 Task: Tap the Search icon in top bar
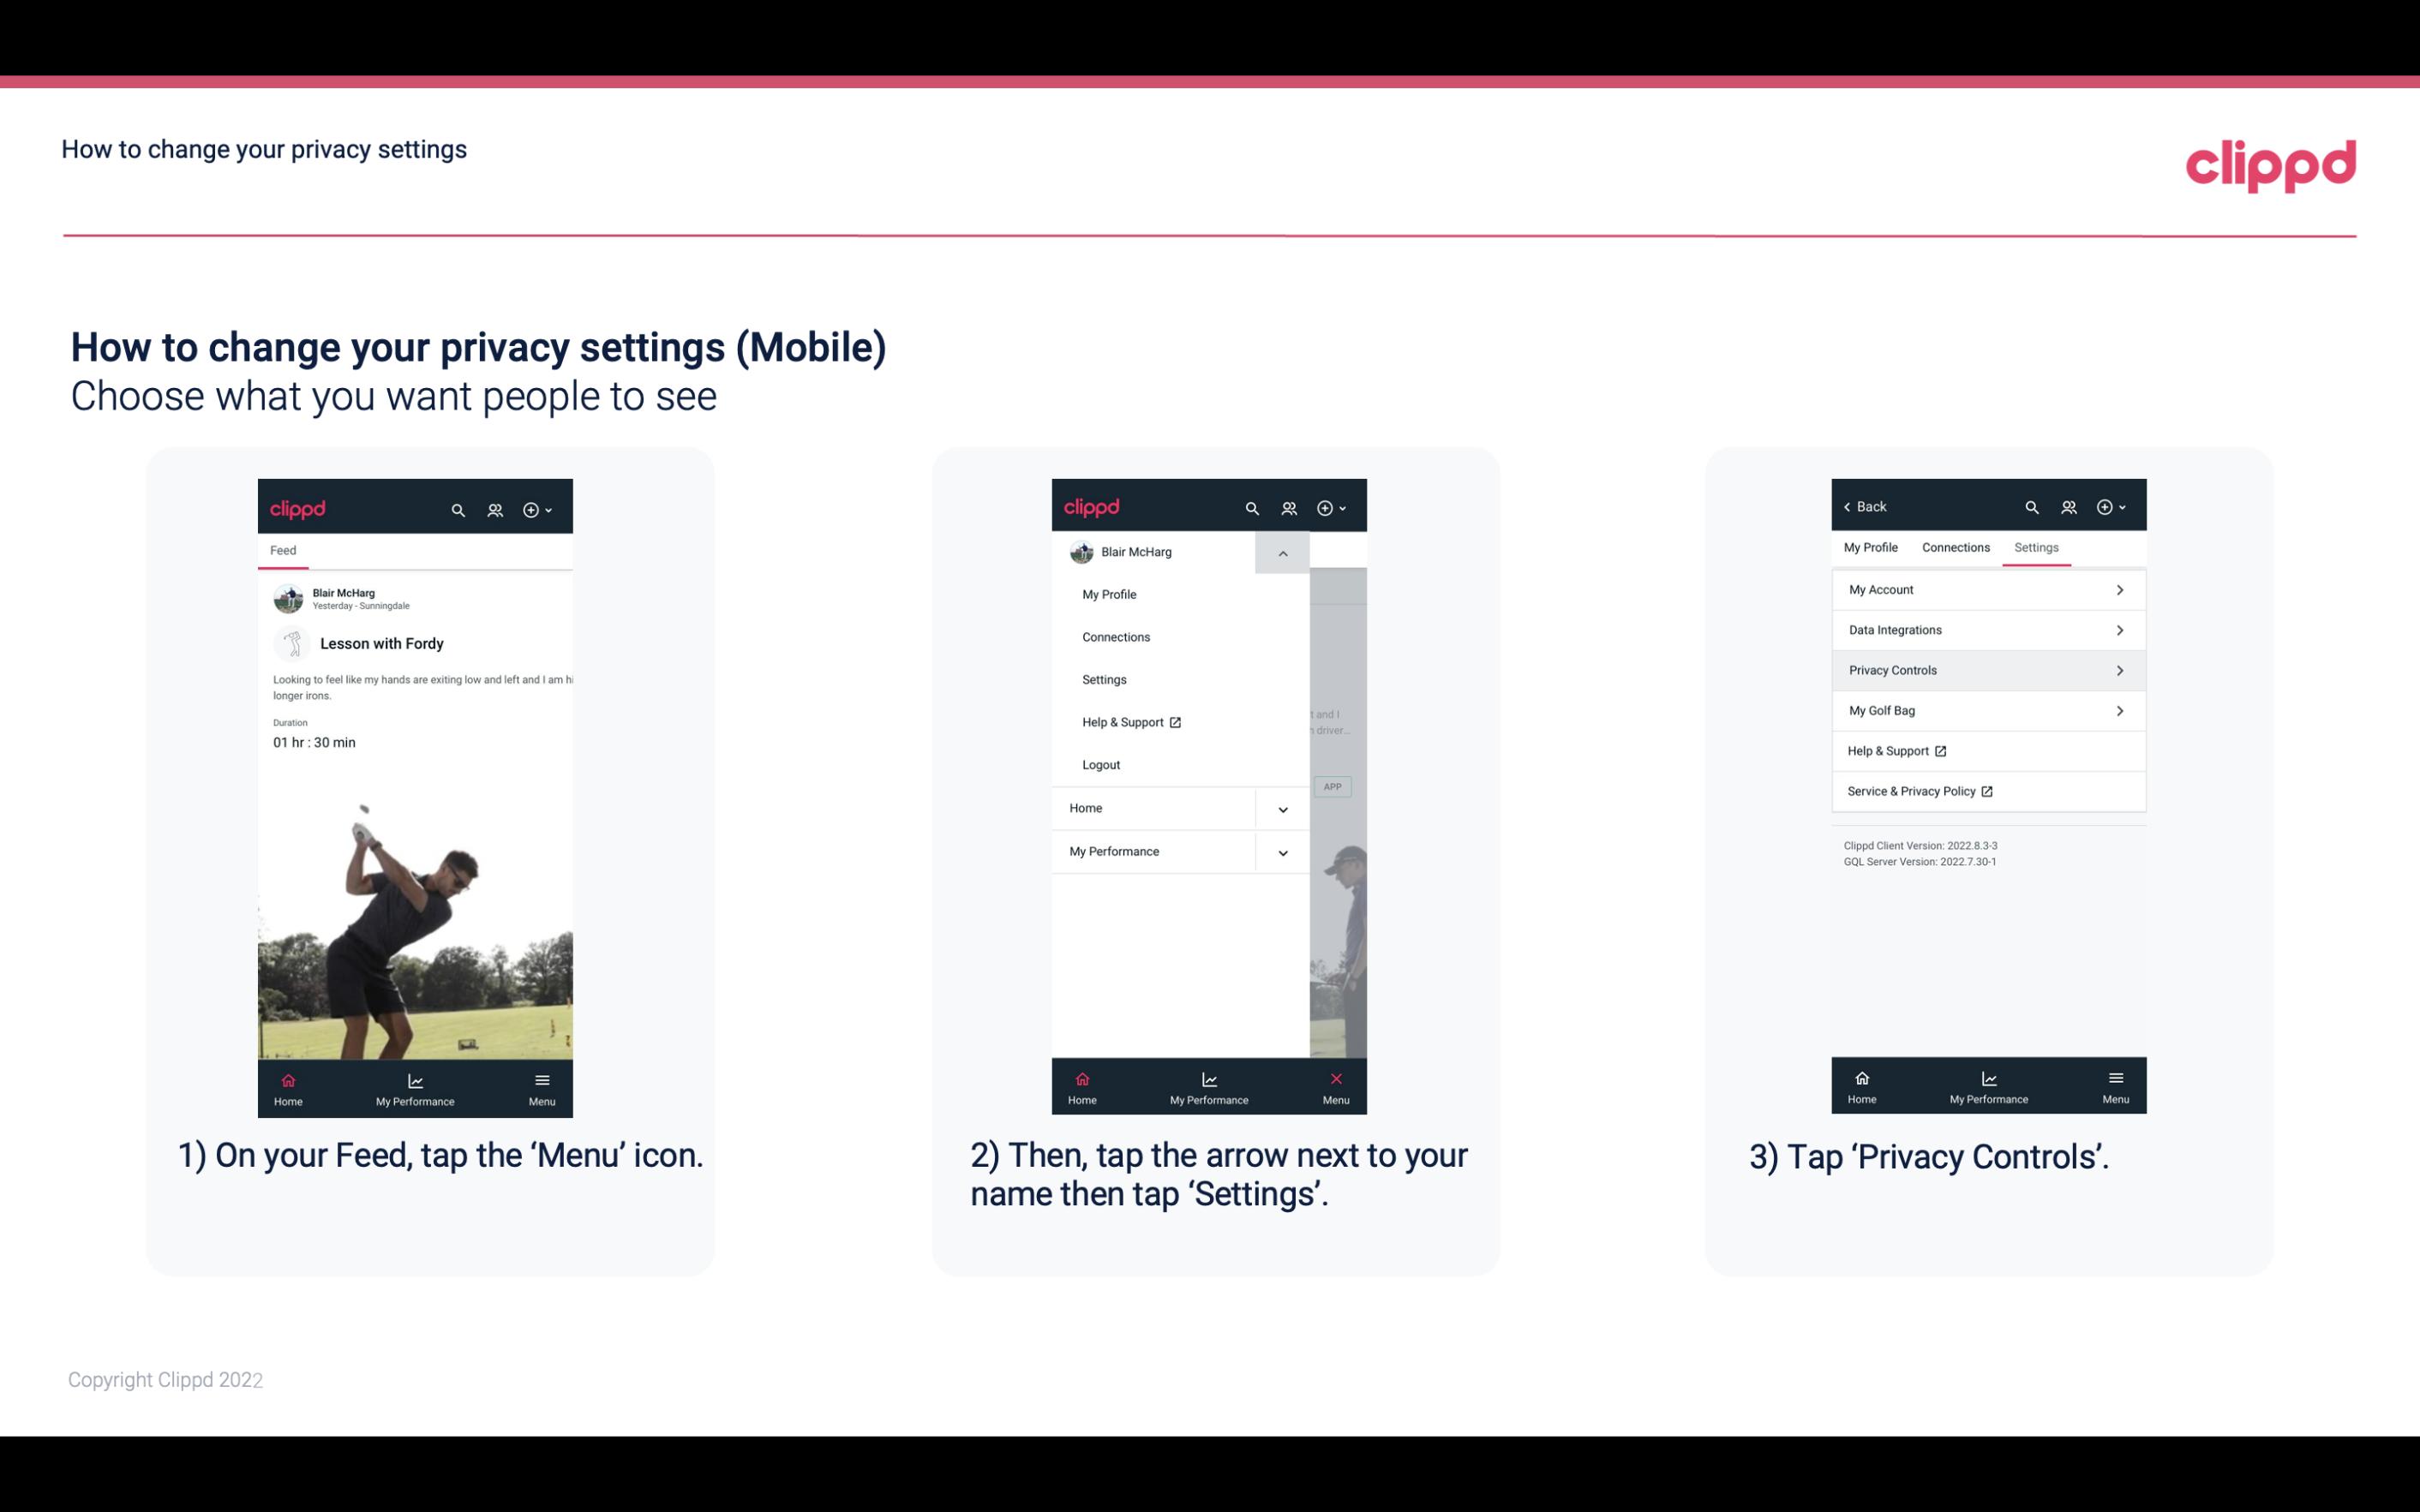(458, 509)
